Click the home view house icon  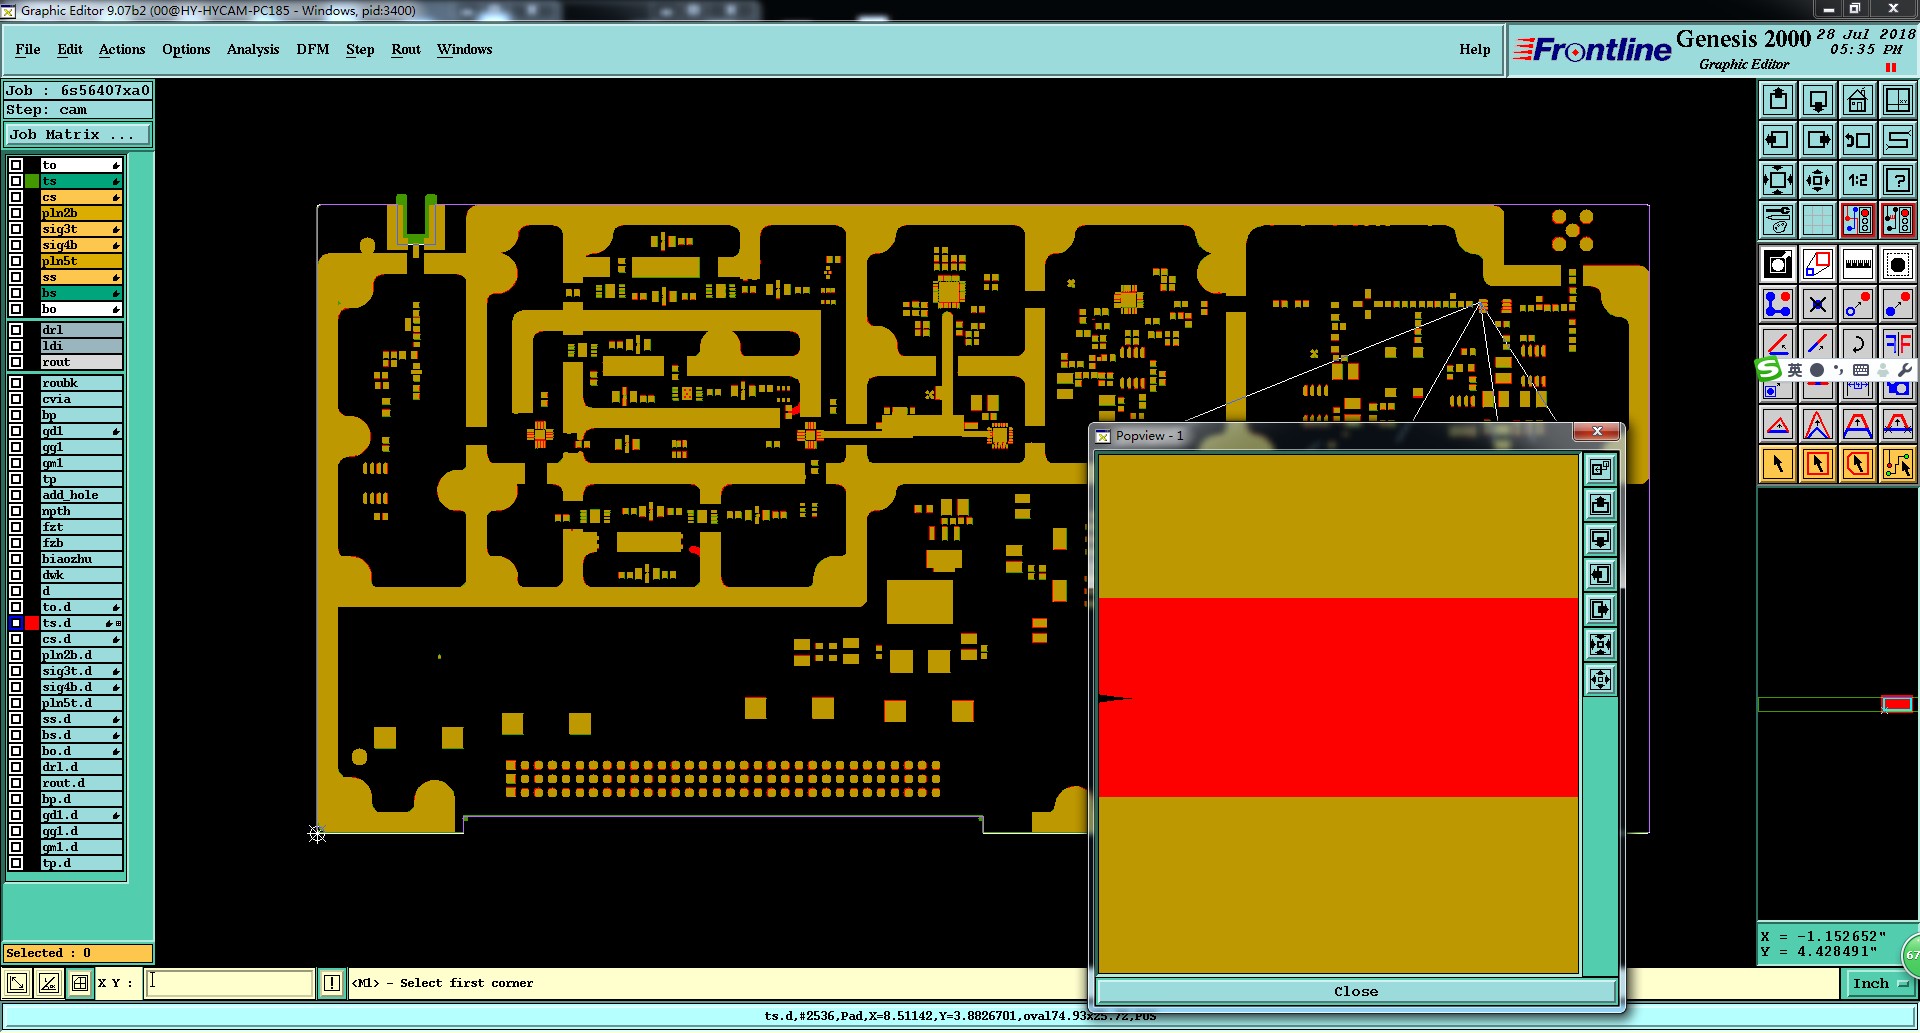[1858, 100]
